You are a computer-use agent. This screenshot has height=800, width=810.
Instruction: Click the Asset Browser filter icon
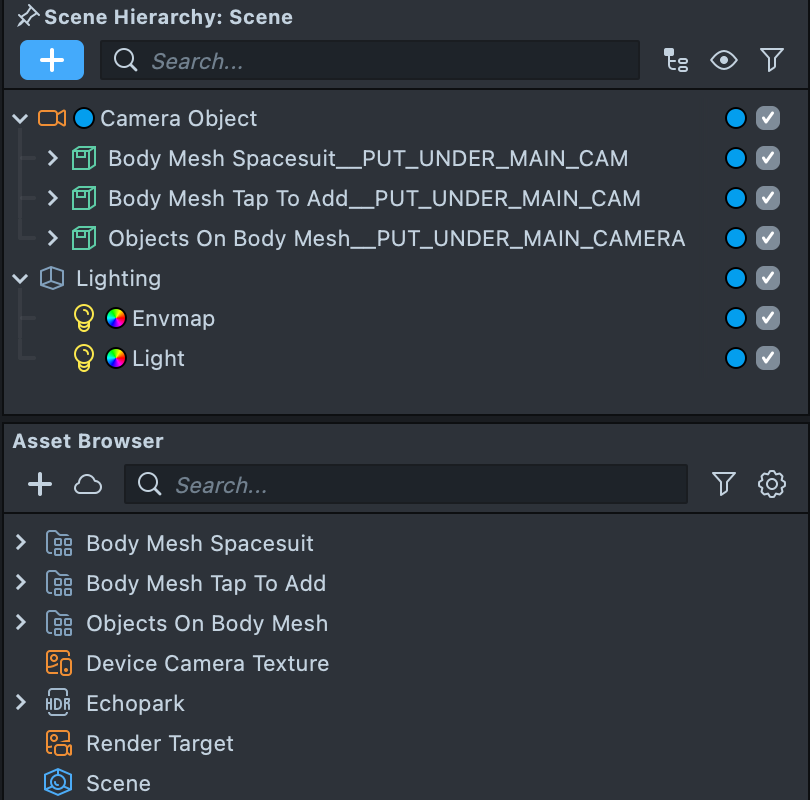coord(723,485)
